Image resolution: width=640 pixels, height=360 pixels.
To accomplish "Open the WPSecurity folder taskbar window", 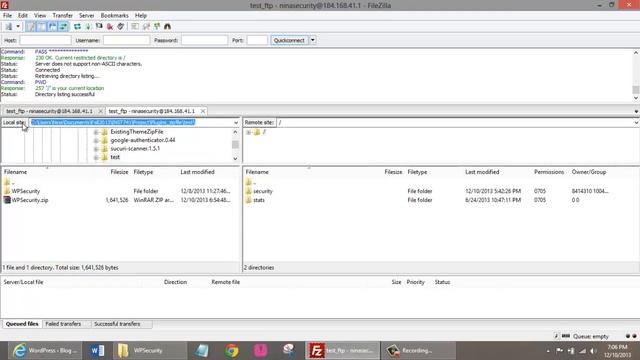I will (150, 350).
